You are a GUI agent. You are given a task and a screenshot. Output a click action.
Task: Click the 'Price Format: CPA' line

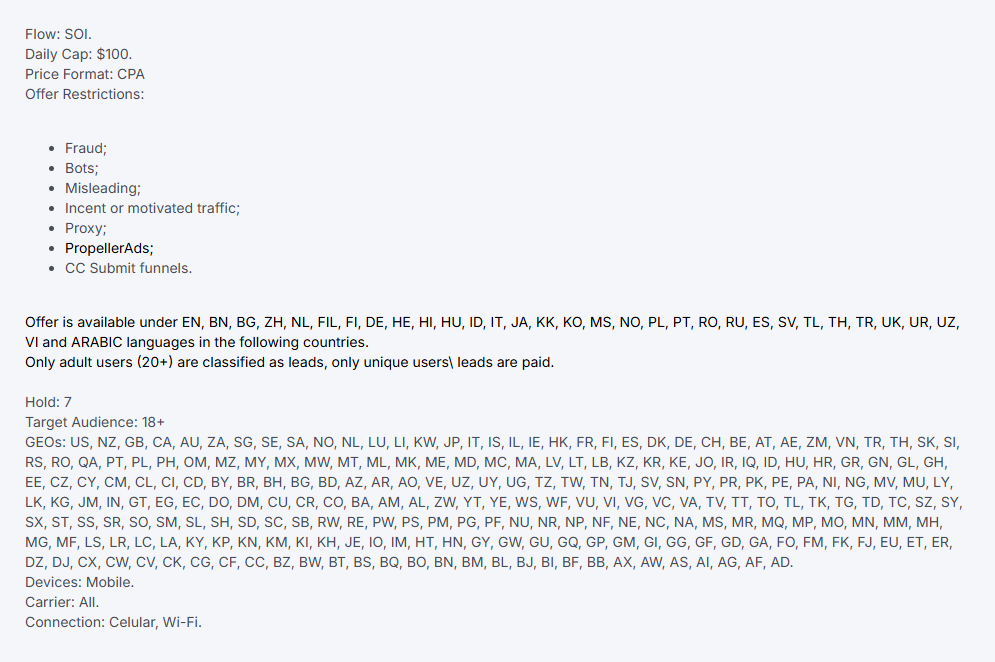(x=85, y=74)
